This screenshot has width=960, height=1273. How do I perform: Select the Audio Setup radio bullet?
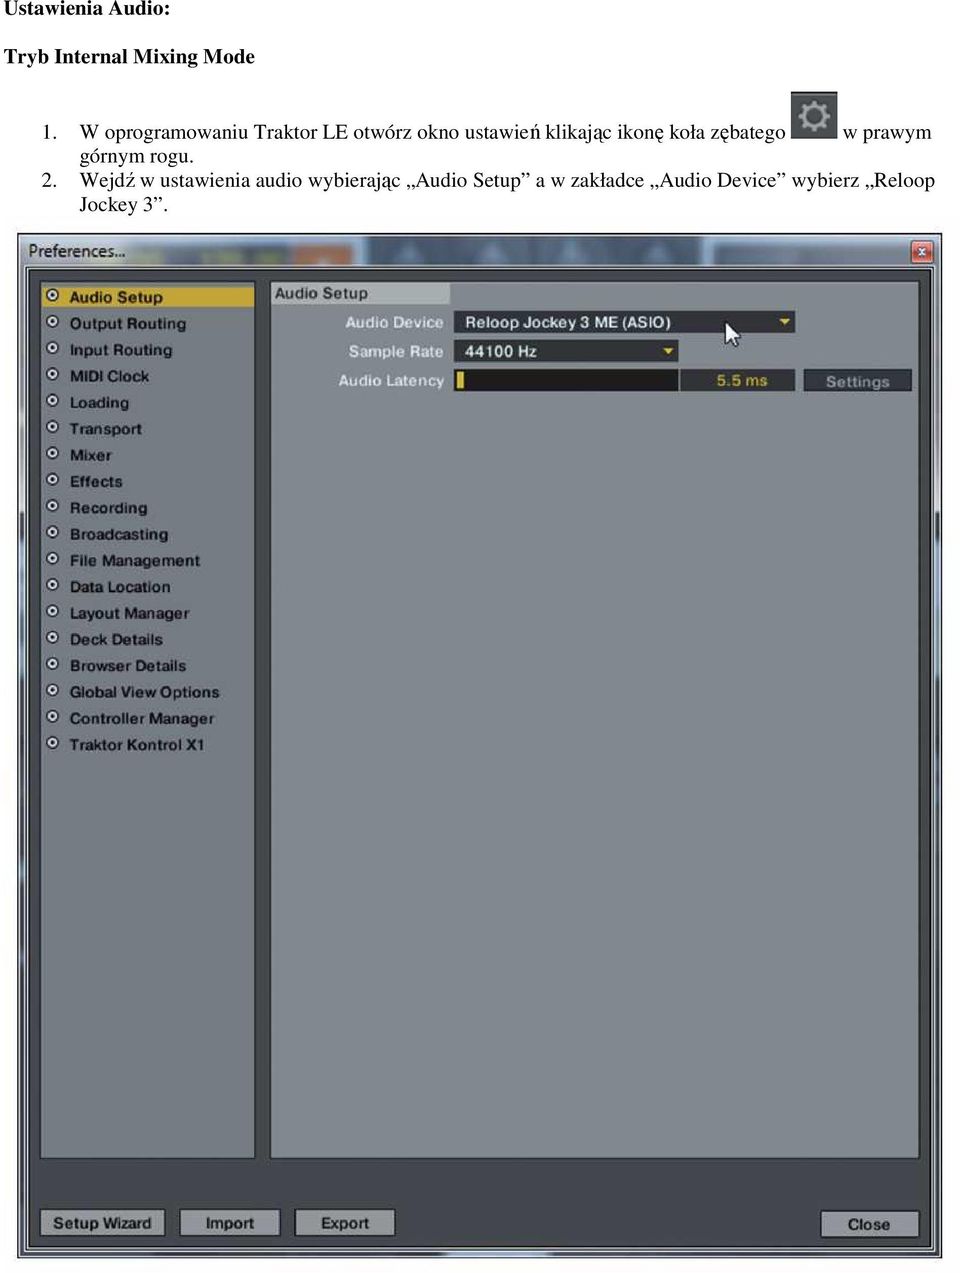53,296
